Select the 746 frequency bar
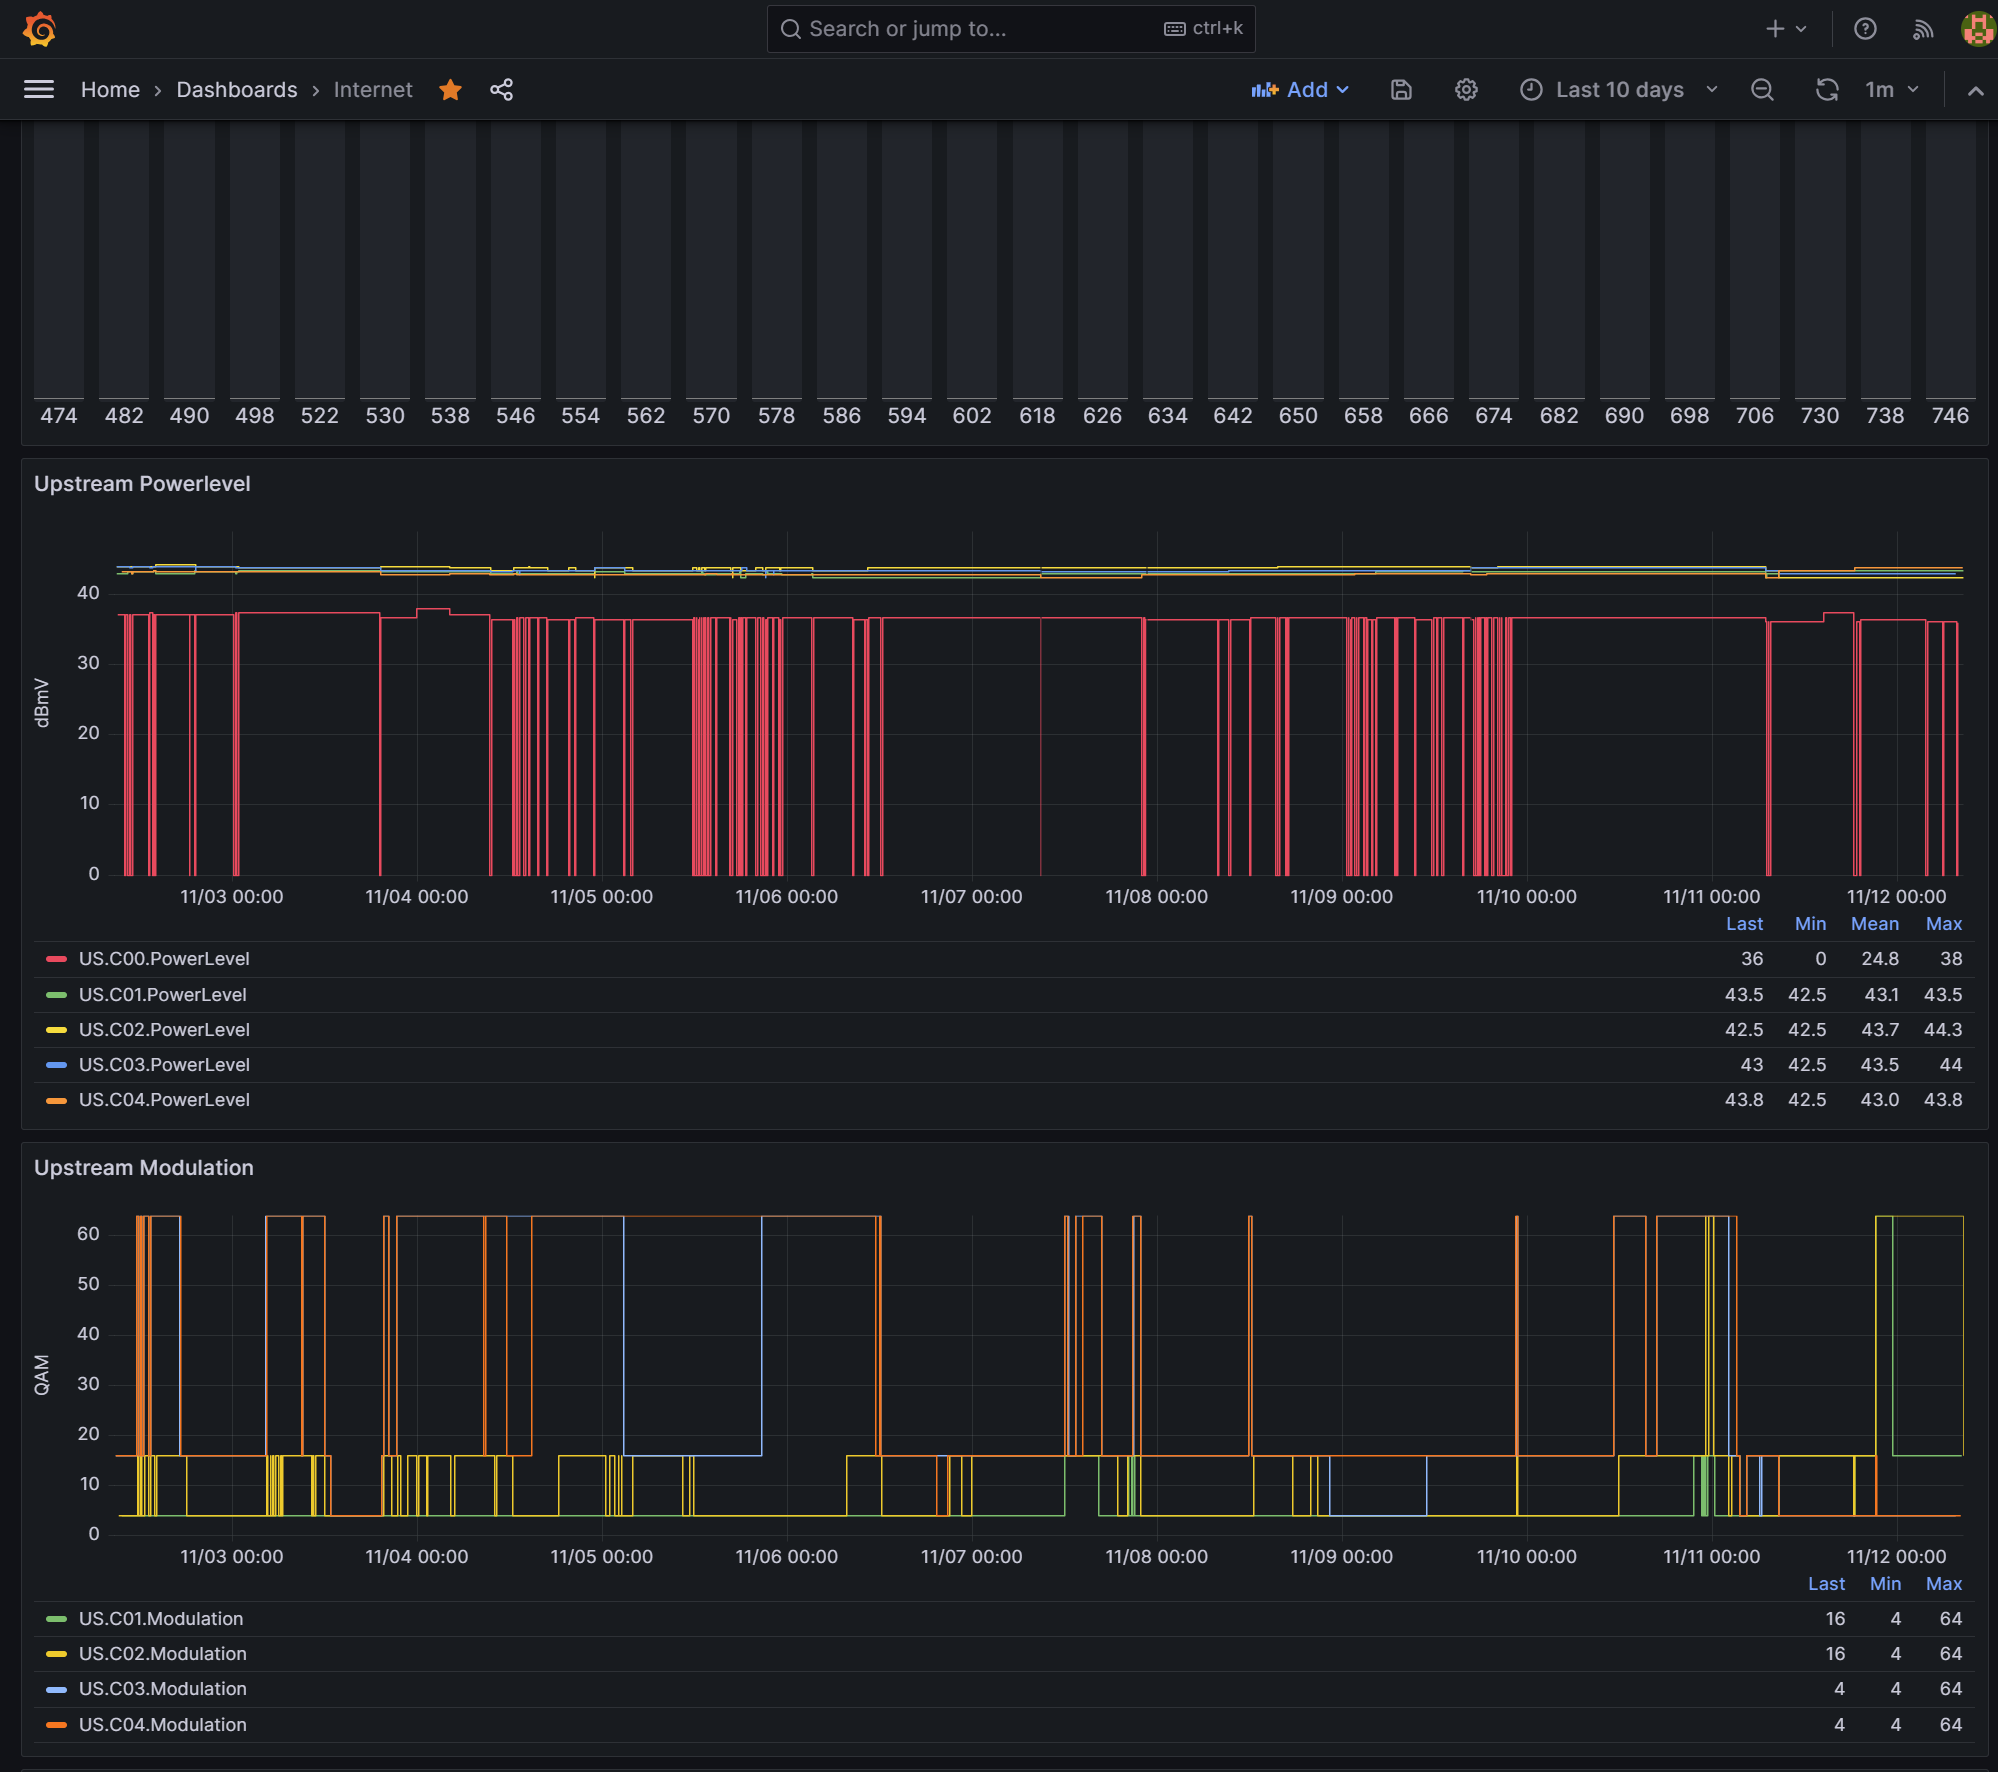Image resolution: width=1998 pixels, height=1772 pixels. [x=1950, y=262]
